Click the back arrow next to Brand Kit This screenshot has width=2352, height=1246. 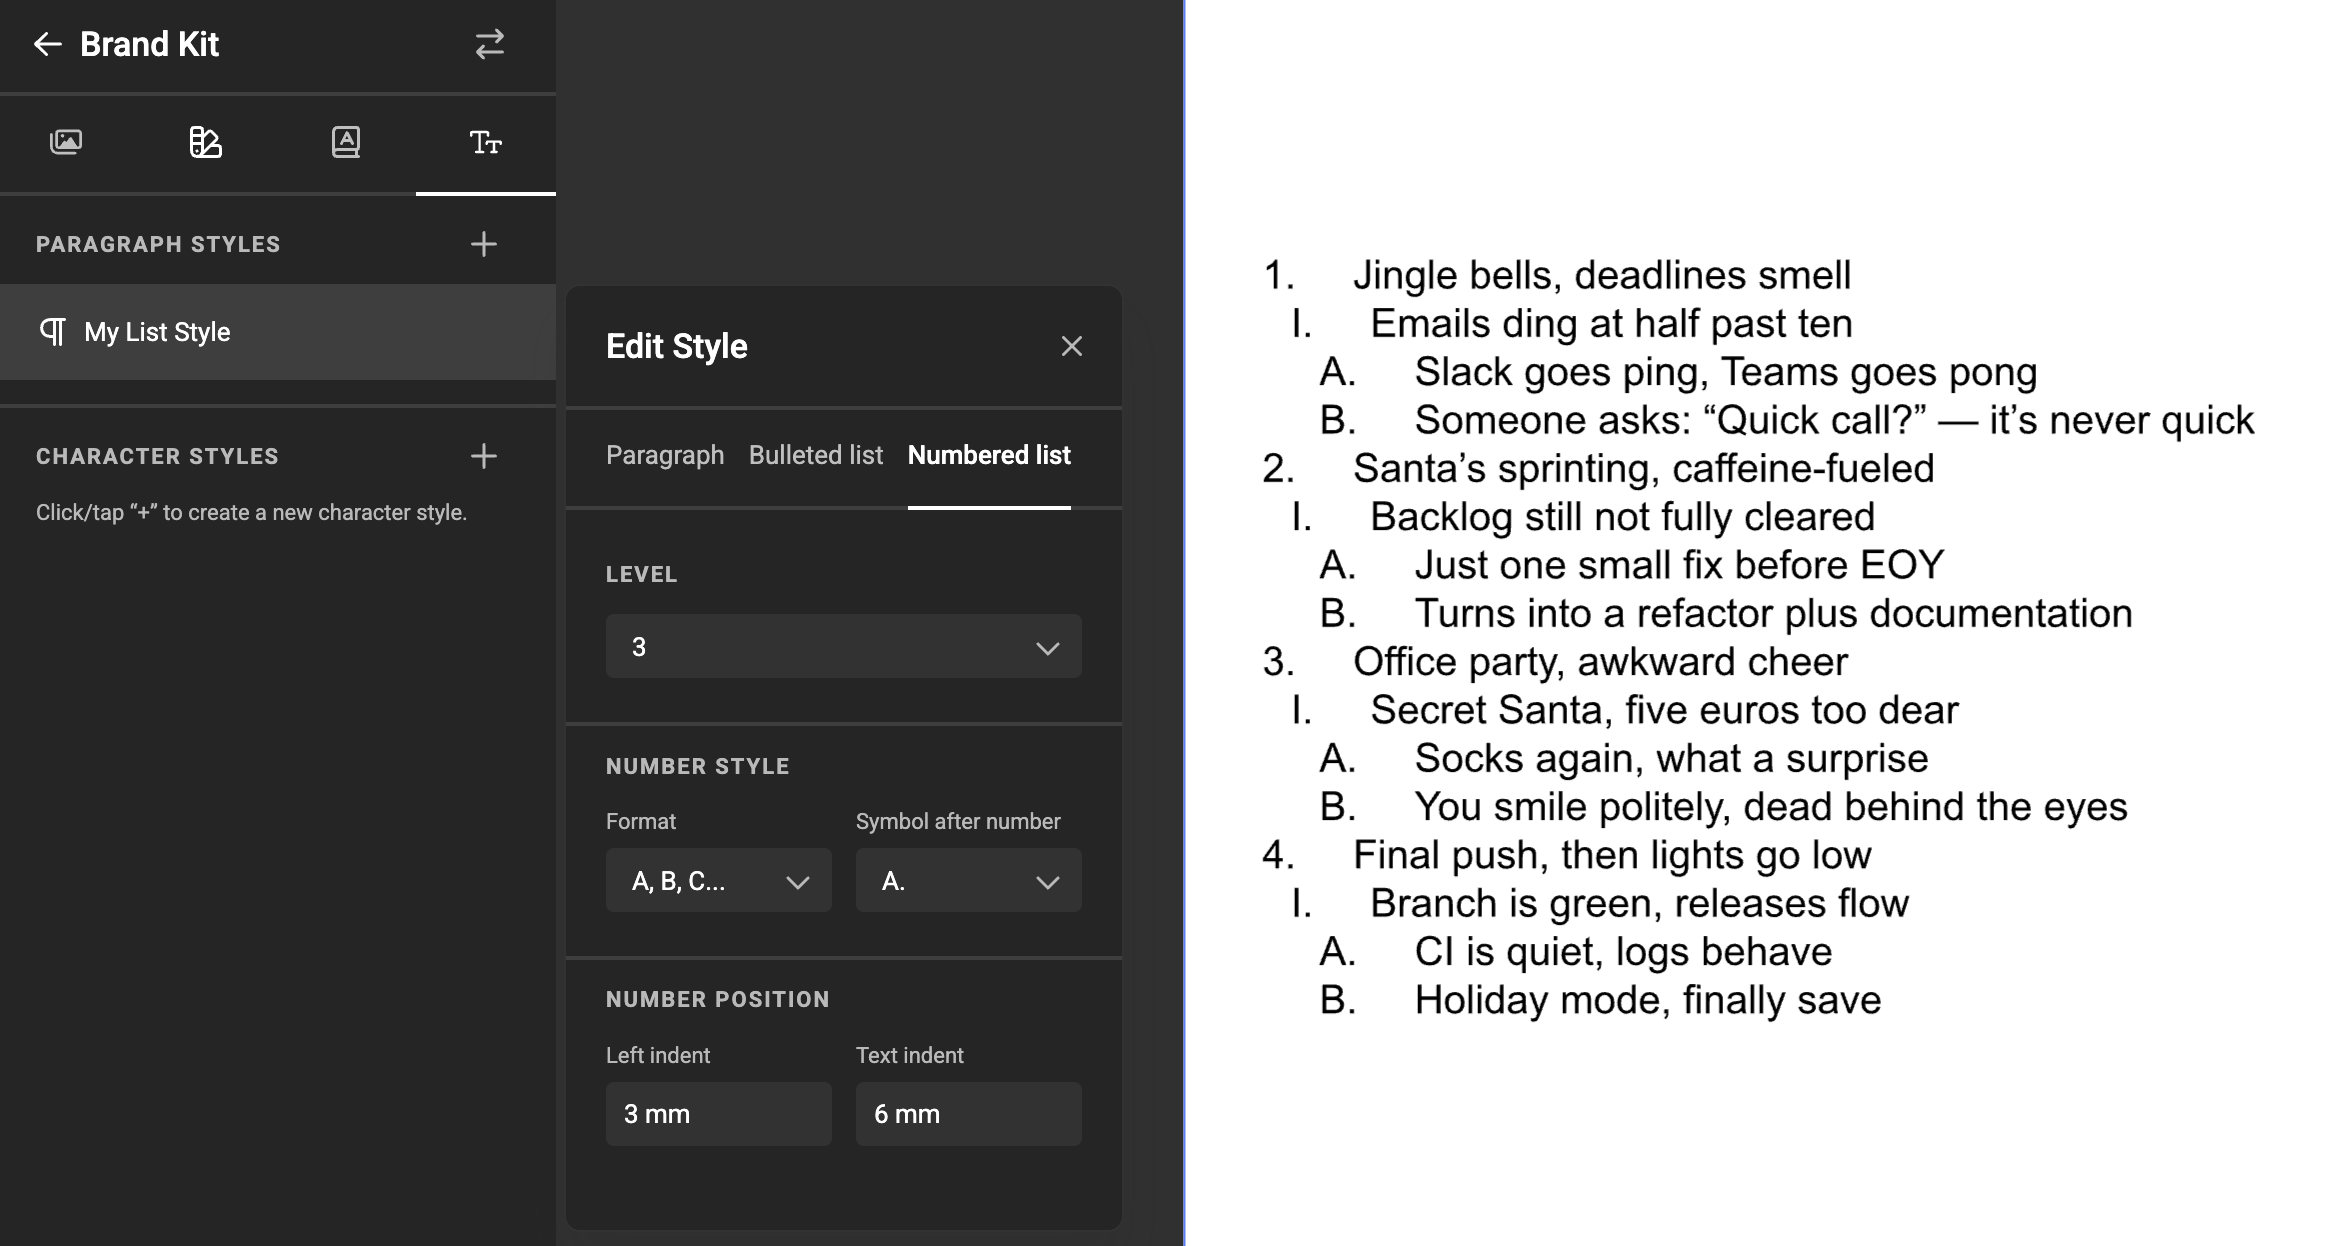click(x=46, y=44)
